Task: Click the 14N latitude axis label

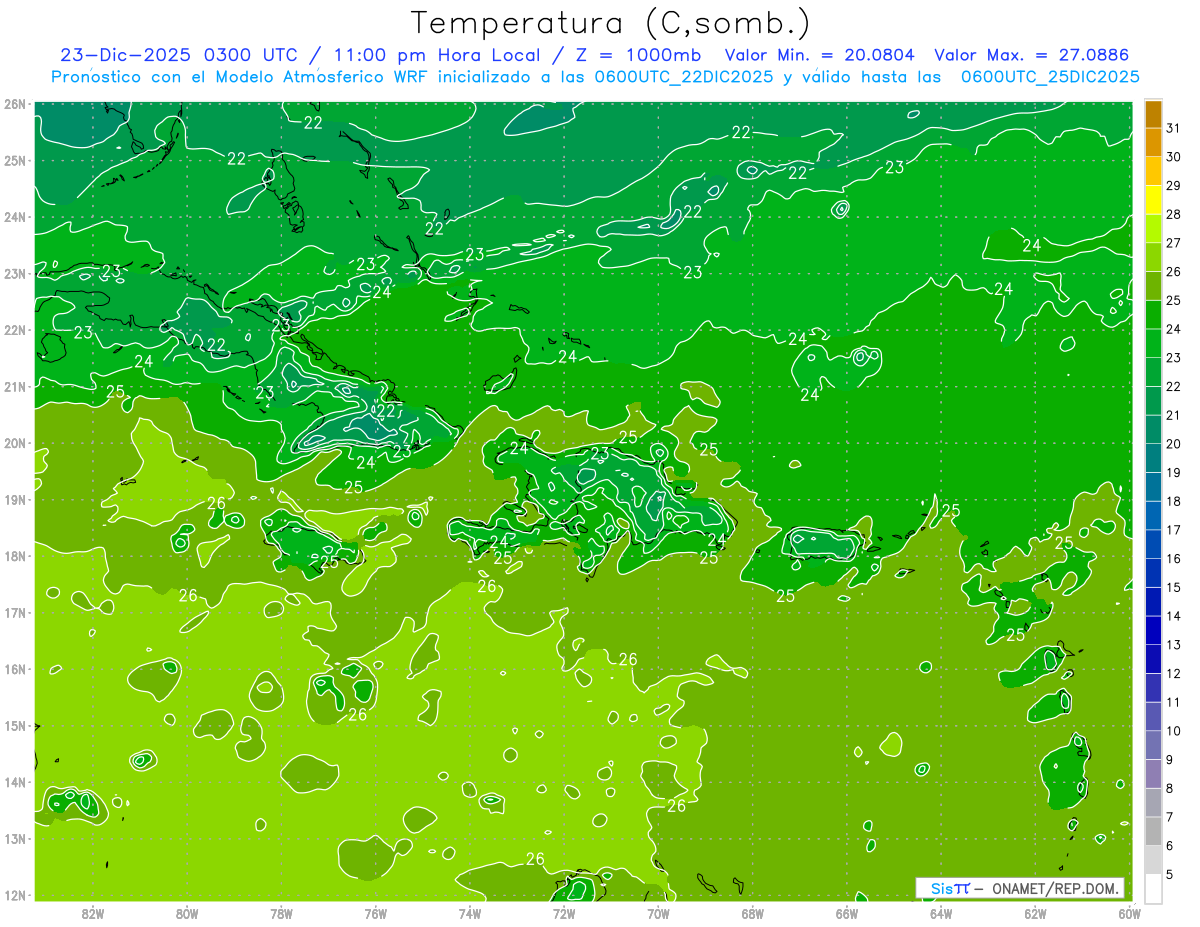Action: 14,782
